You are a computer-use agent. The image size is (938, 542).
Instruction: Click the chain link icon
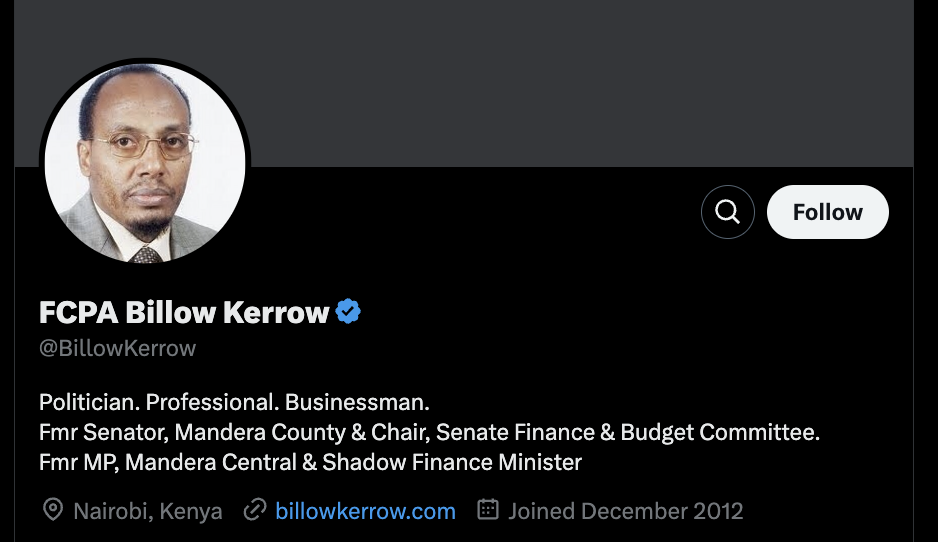click(x=255, y=511)
